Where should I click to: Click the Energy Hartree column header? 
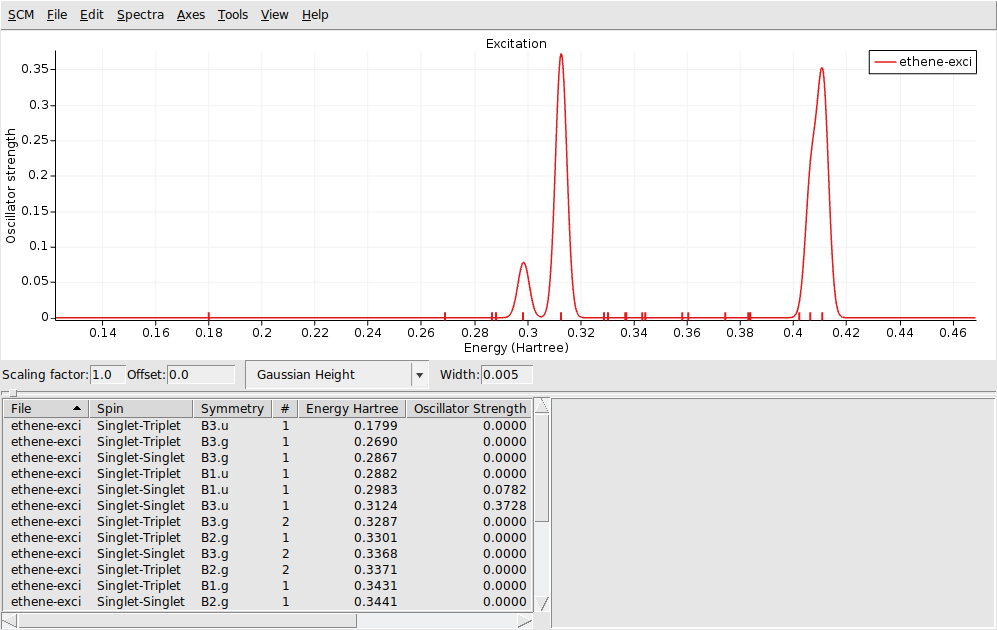pyautogui.click(x=352, y=407)
